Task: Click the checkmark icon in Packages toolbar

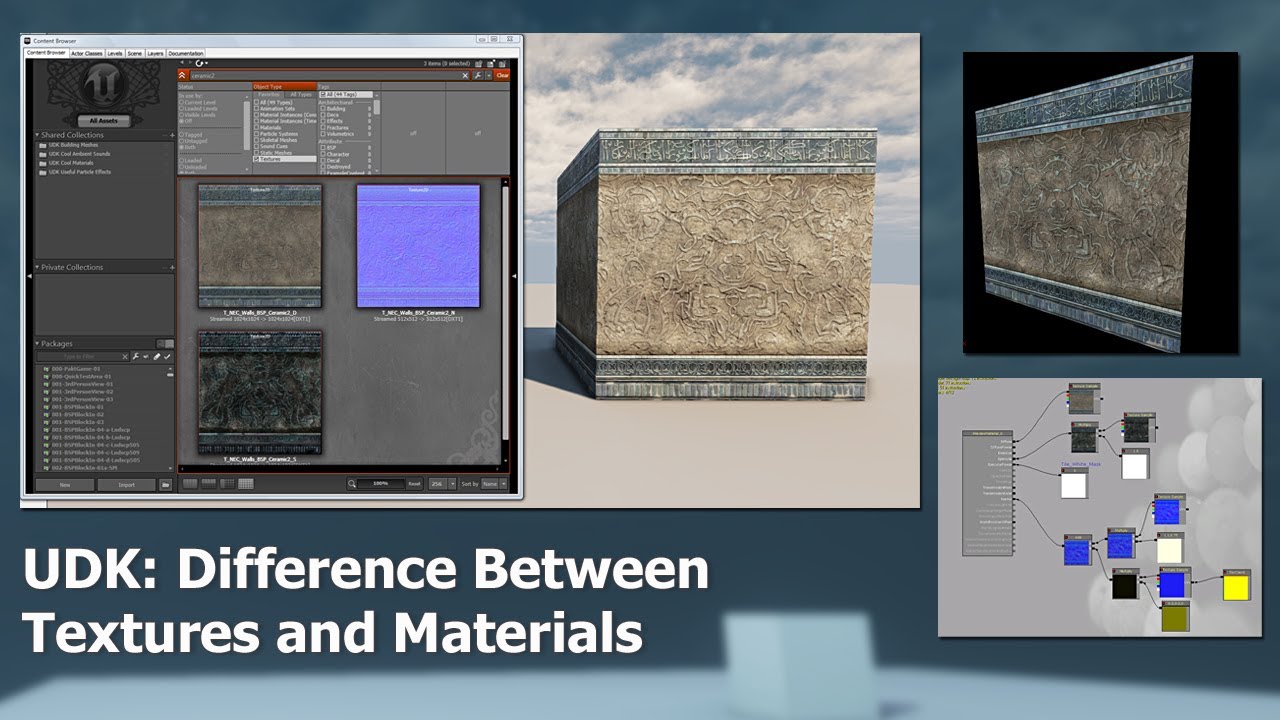Action: [x=167, y=357]
